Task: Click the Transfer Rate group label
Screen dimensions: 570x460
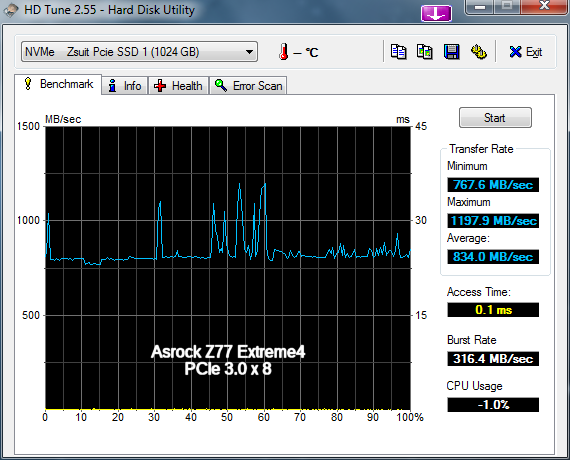Action: point(481,149)
